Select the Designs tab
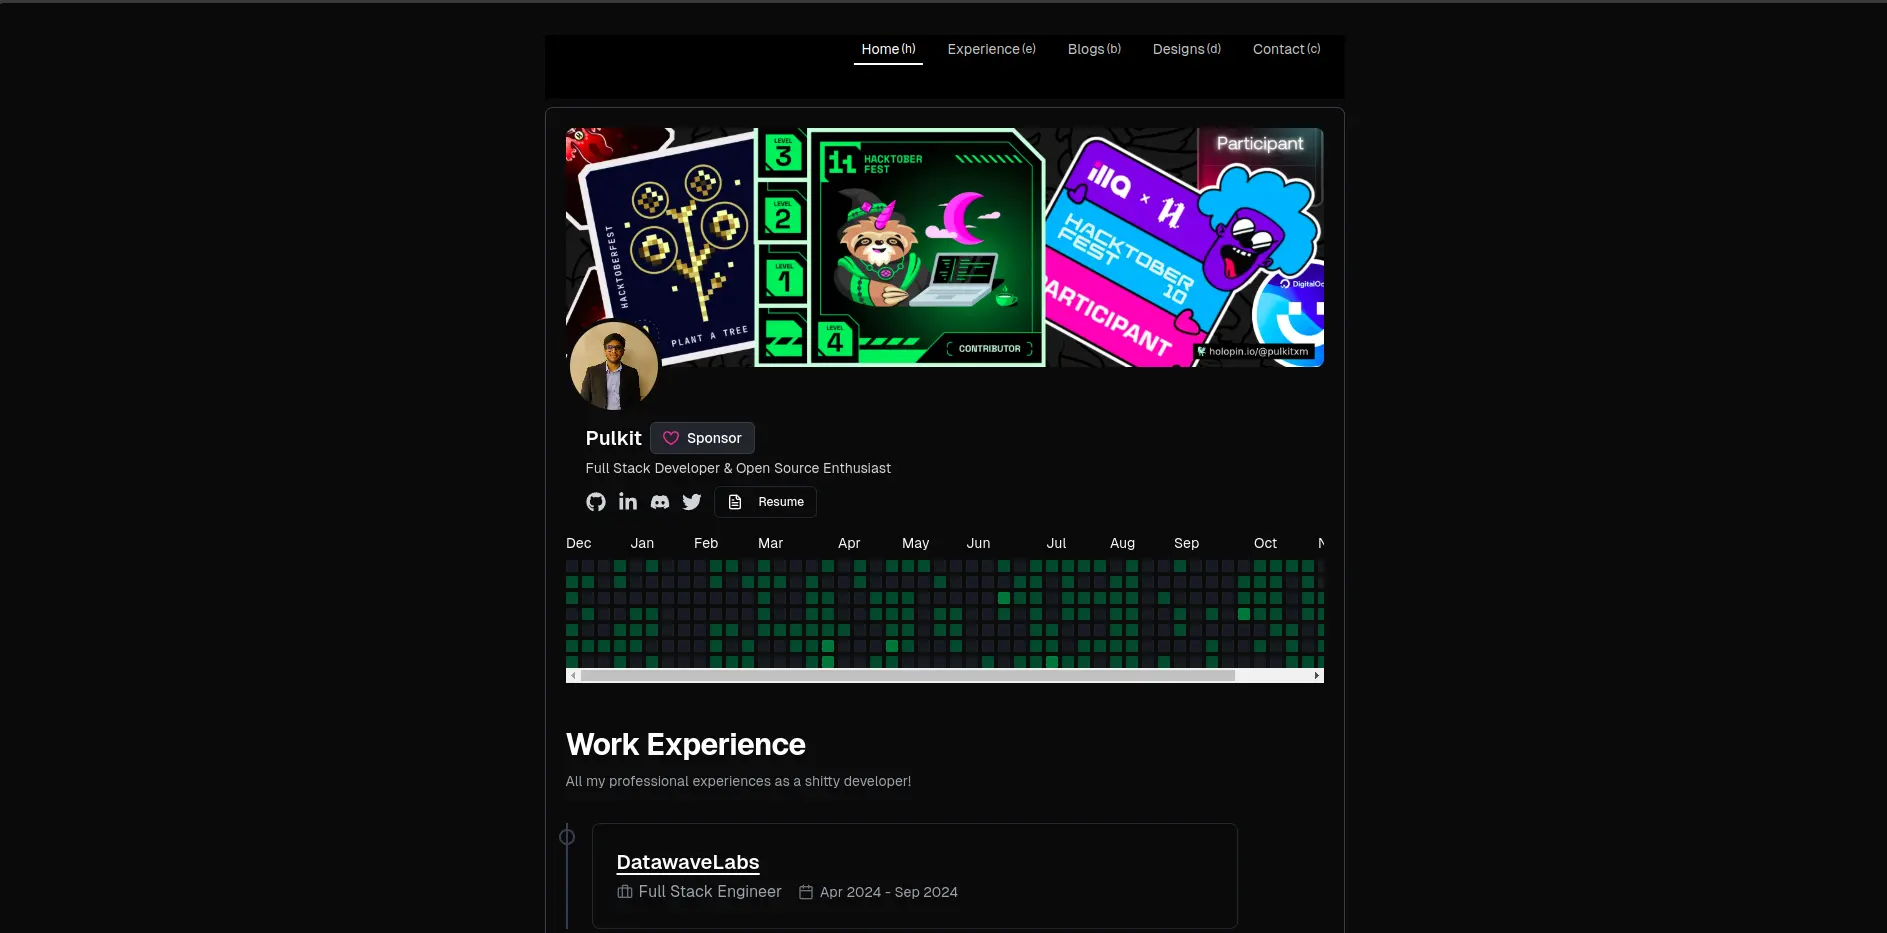 (1186, 49)
